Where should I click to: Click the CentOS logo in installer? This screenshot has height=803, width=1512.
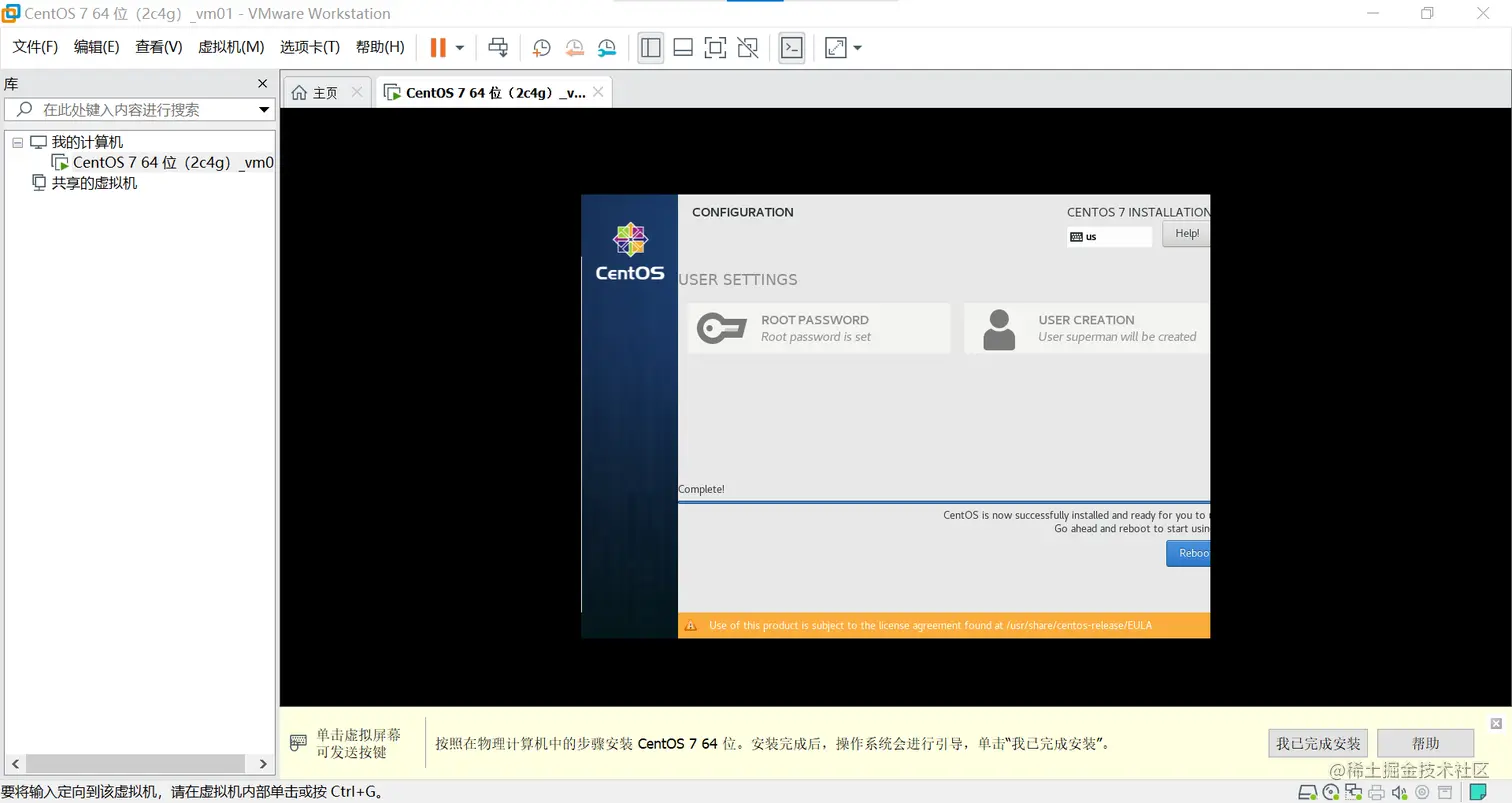tap(630, 251)
